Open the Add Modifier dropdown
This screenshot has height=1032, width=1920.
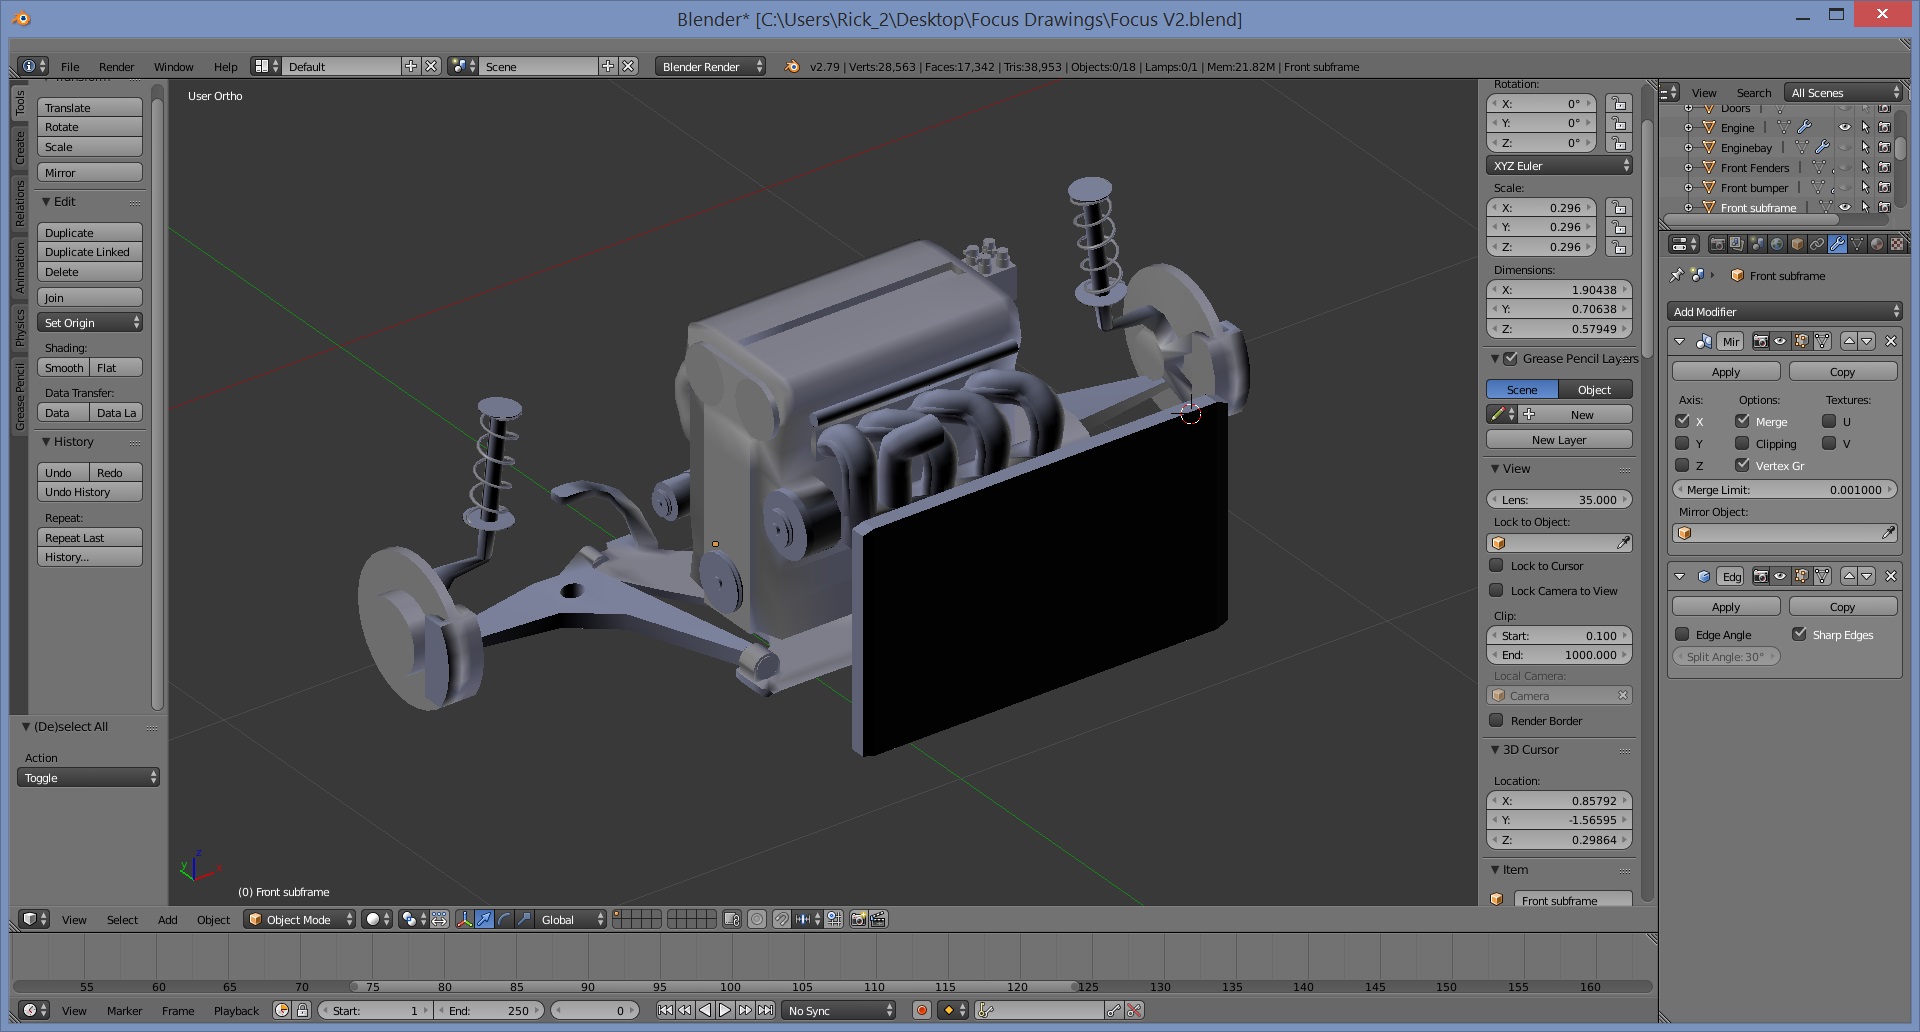tap(1784, 312)
